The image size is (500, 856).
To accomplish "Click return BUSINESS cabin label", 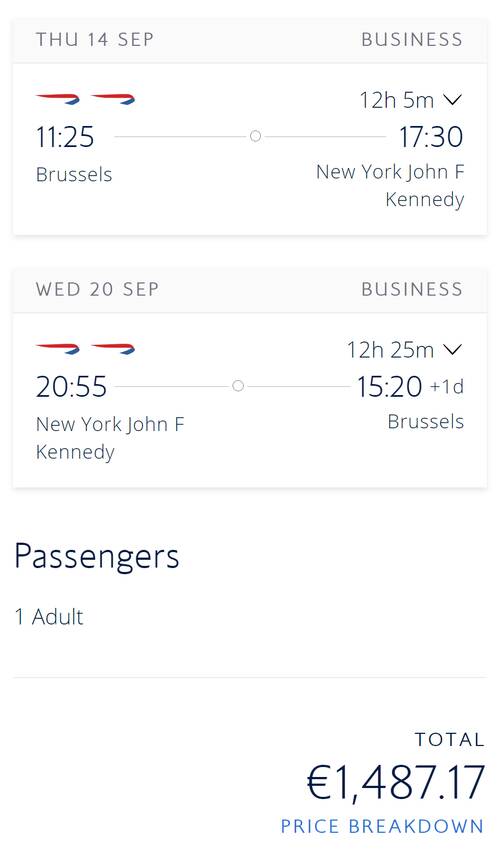I will 412,289.
